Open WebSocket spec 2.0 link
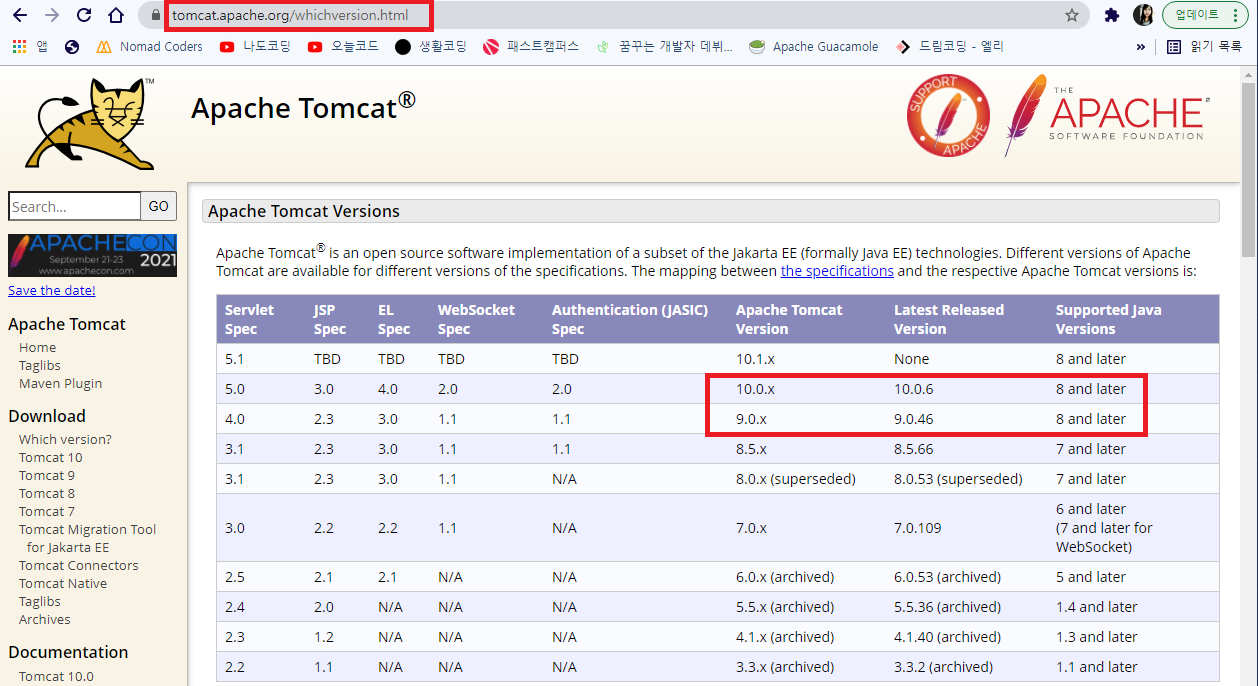 [446, 389]
